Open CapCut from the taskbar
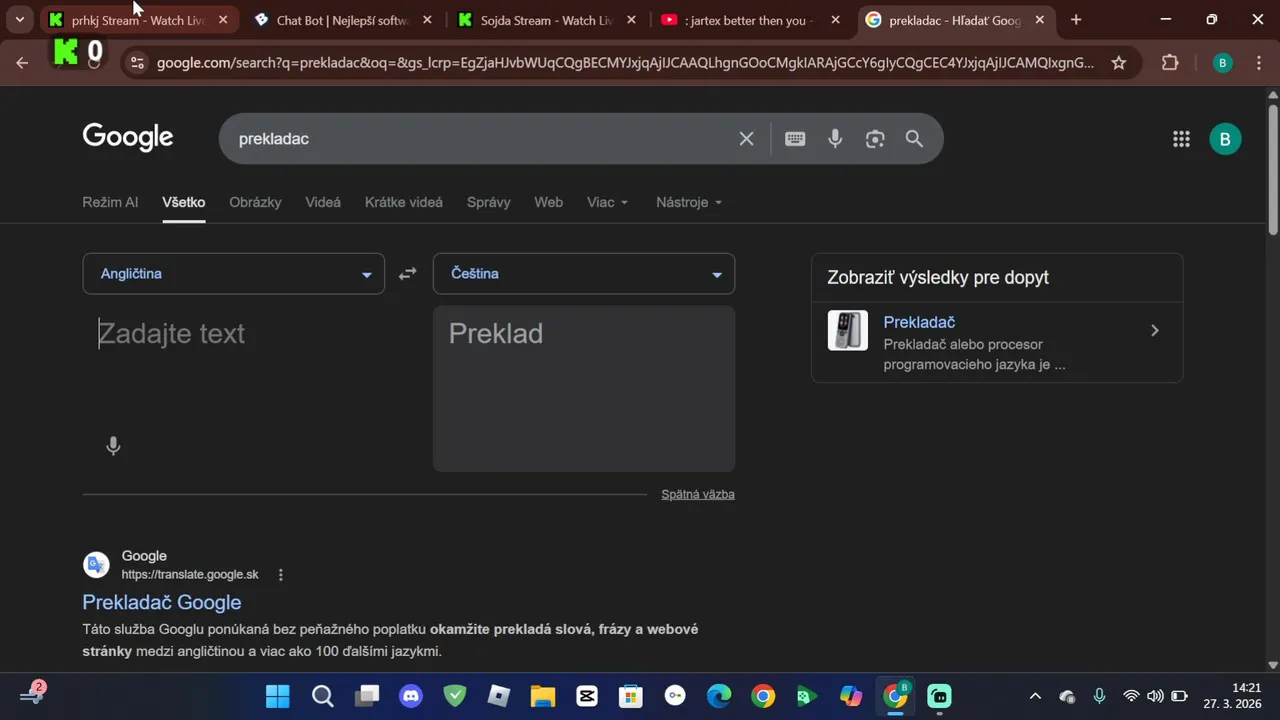 pos(586,696)
